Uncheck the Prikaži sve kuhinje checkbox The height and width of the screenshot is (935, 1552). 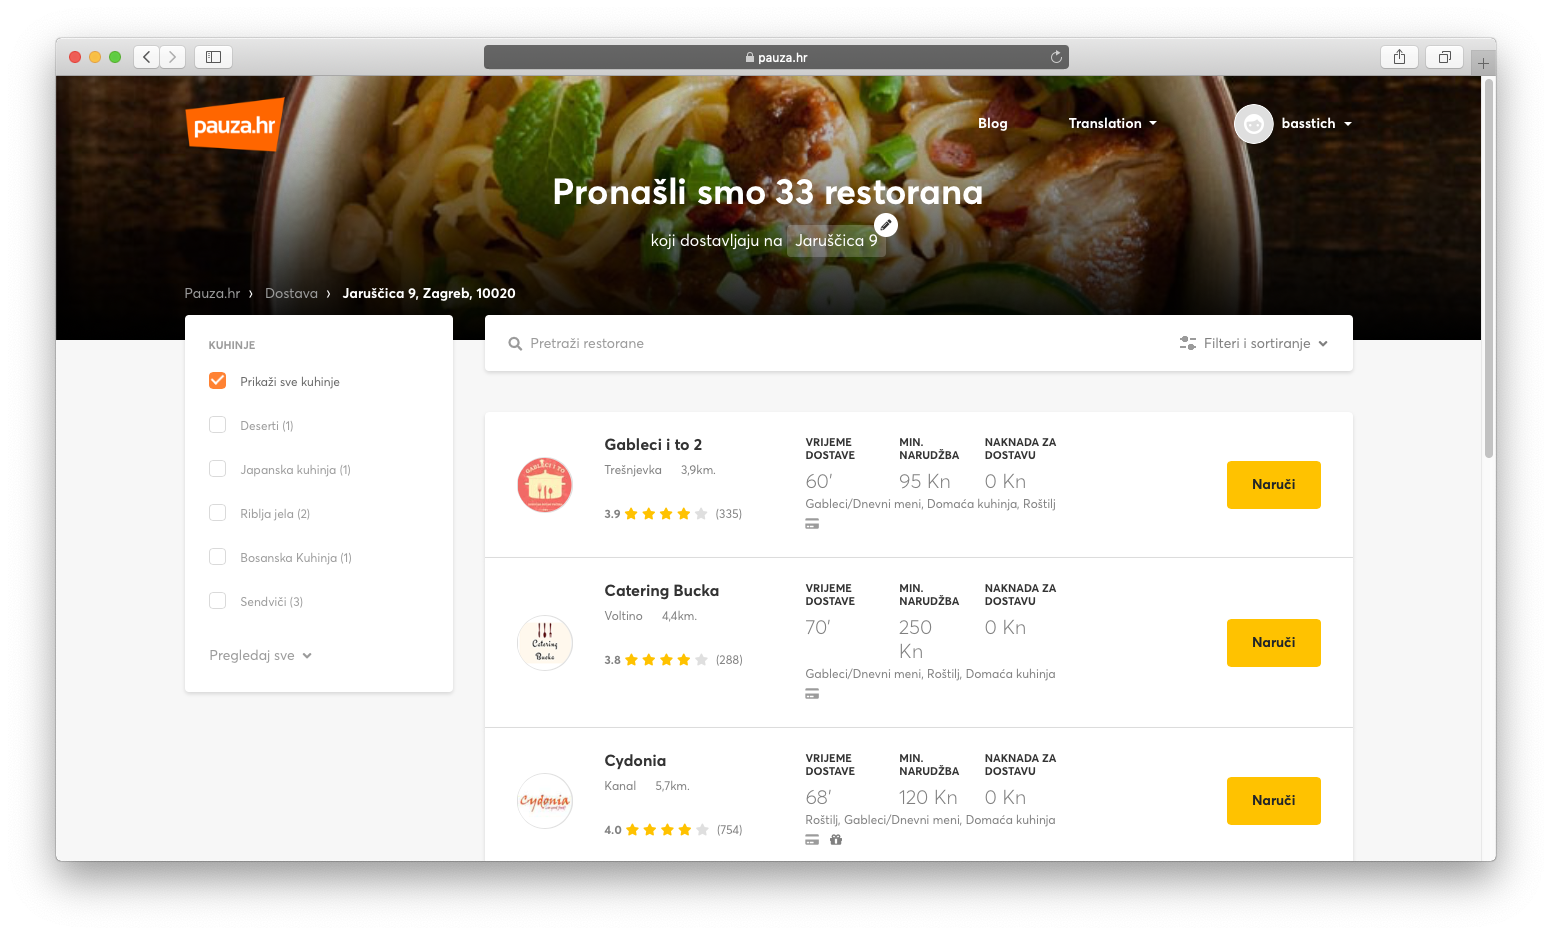pos(217,381)
